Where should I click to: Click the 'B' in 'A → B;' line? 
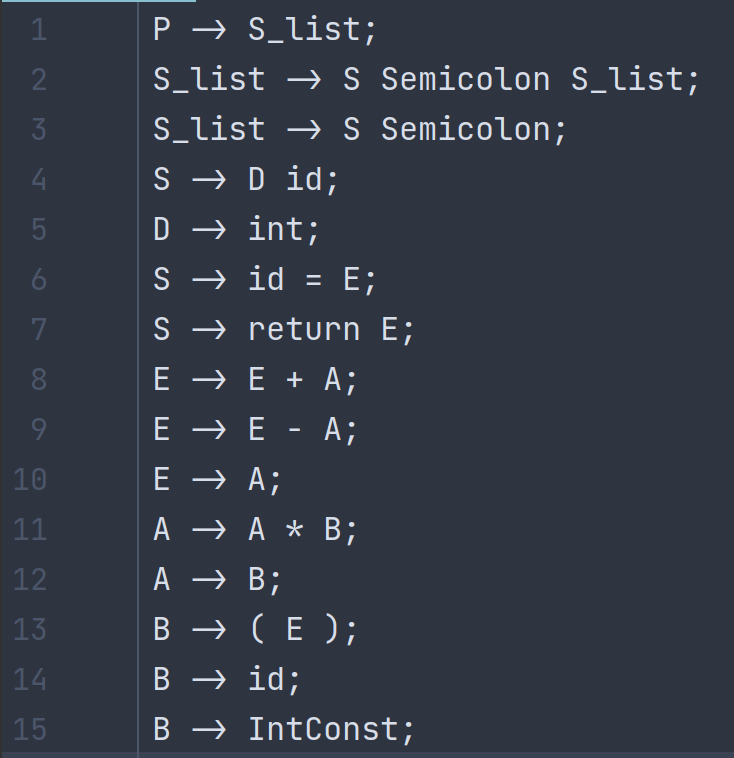pyautogui.click(x=257, y=580)
